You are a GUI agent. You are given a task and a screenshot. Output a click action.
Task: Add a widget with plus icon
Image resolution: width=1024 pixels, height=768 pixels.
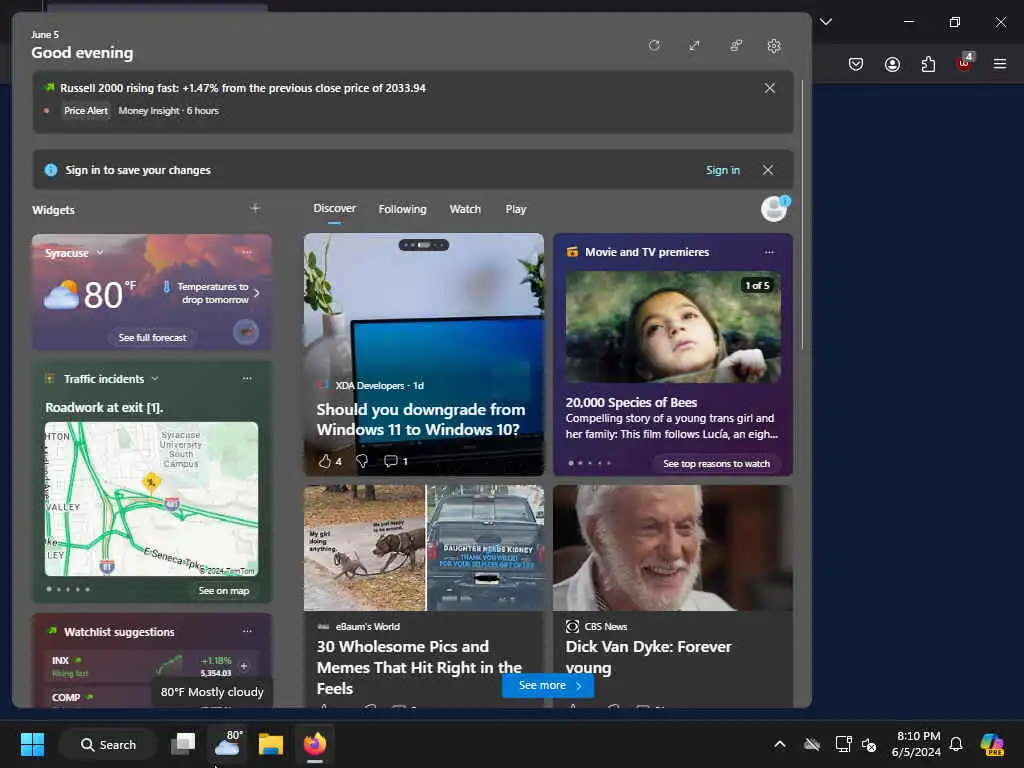[x=255, y=208]
